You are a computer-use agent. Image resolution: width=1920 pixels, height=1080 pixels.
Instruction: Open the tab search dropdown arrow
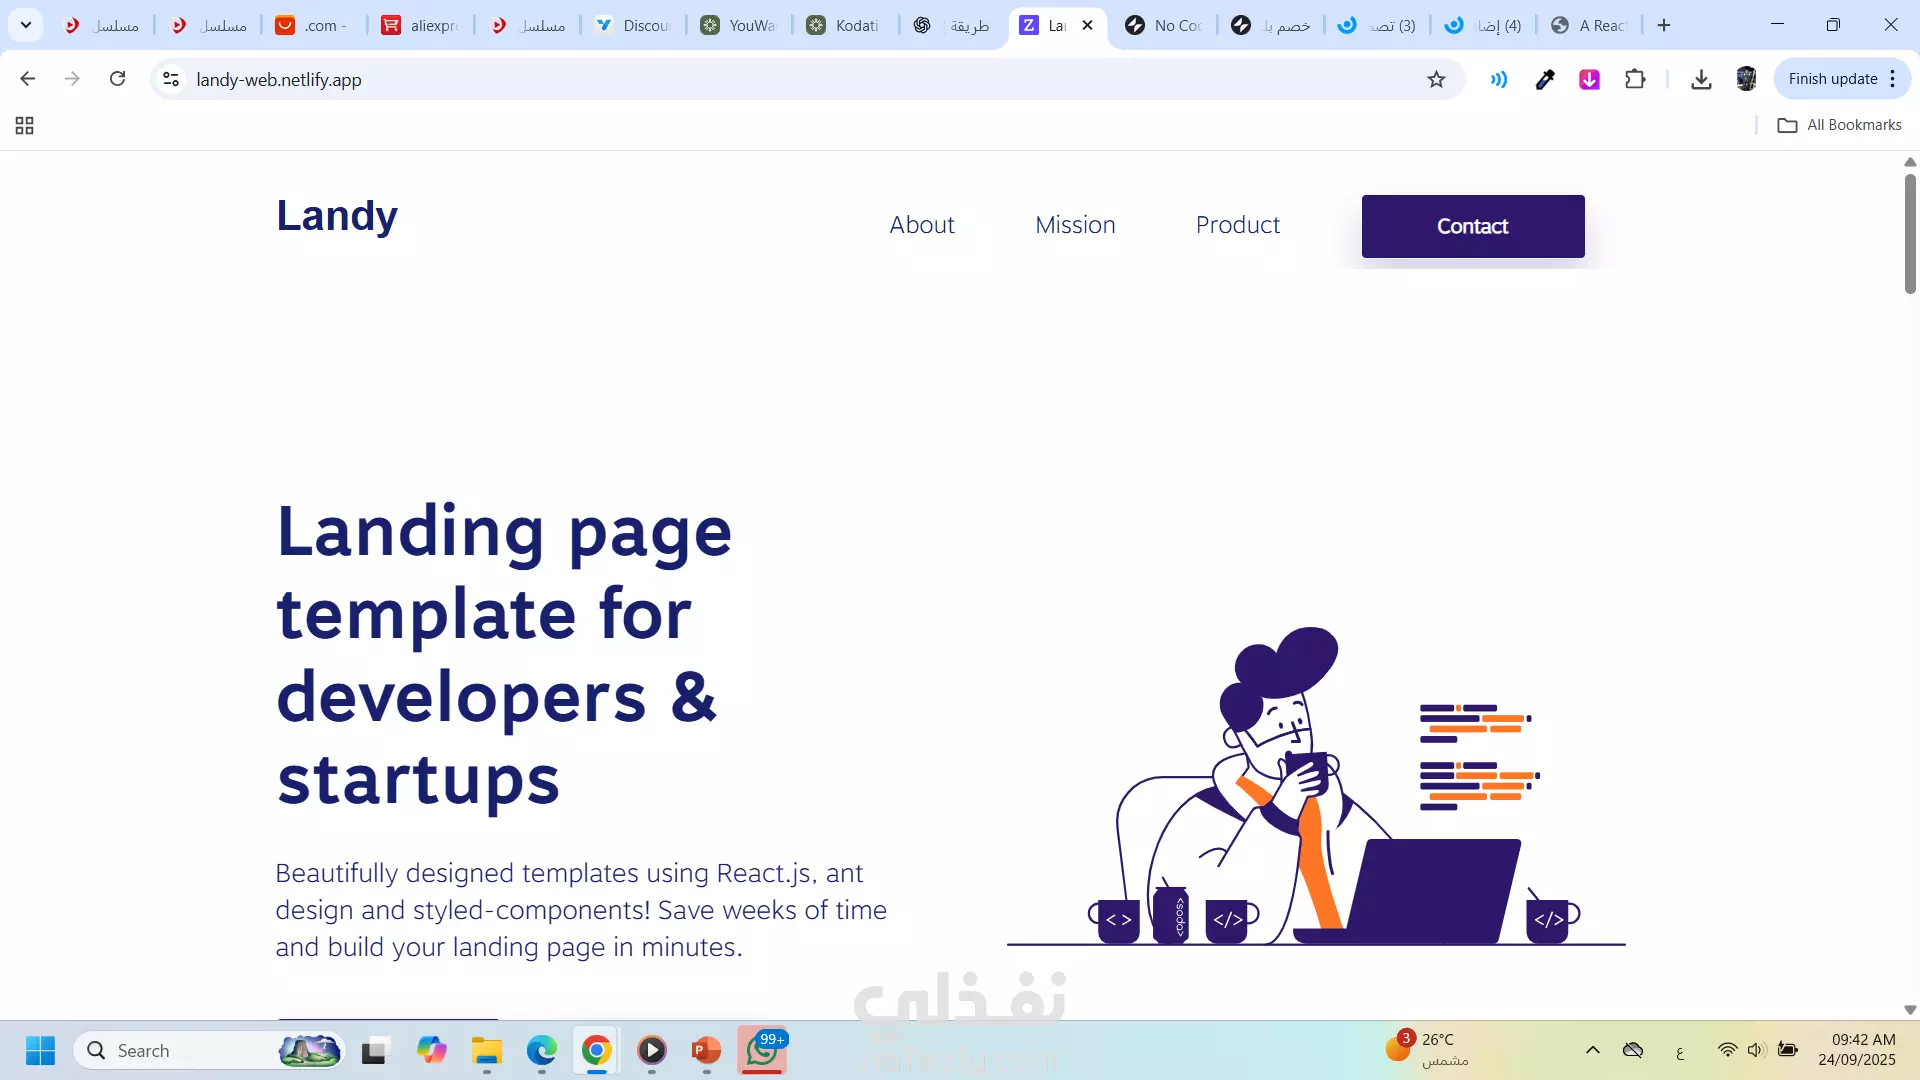click(x=26, y=25)
